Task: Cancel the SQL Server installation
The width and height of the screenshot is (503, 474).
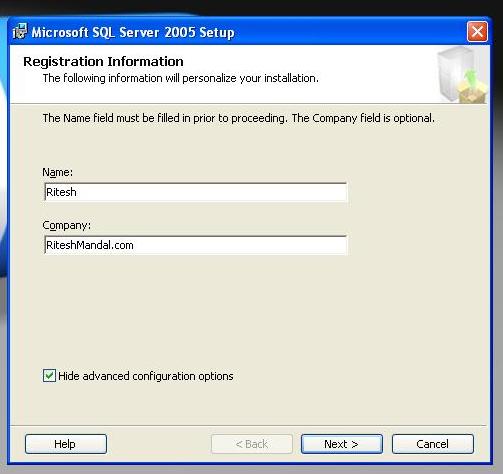Action: point(433,444)
